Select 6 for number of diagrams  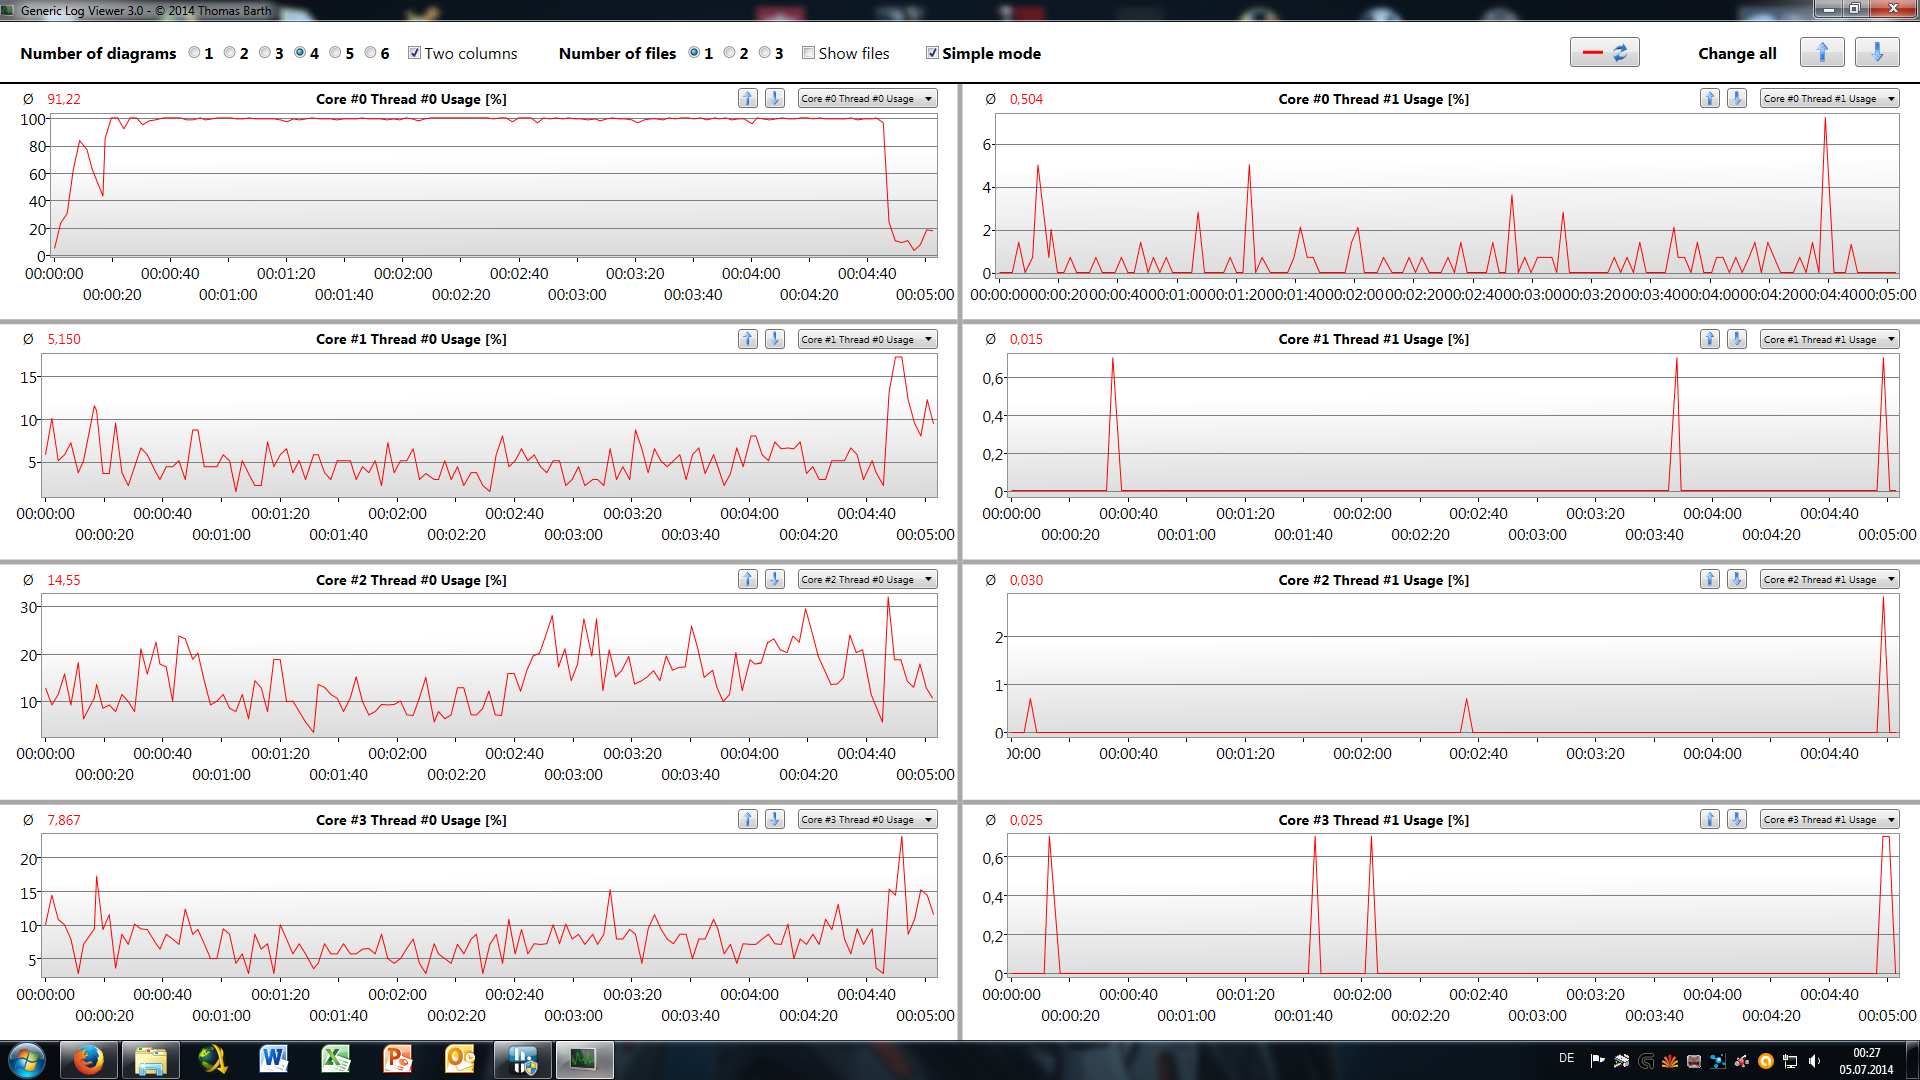tap(371, 53)
